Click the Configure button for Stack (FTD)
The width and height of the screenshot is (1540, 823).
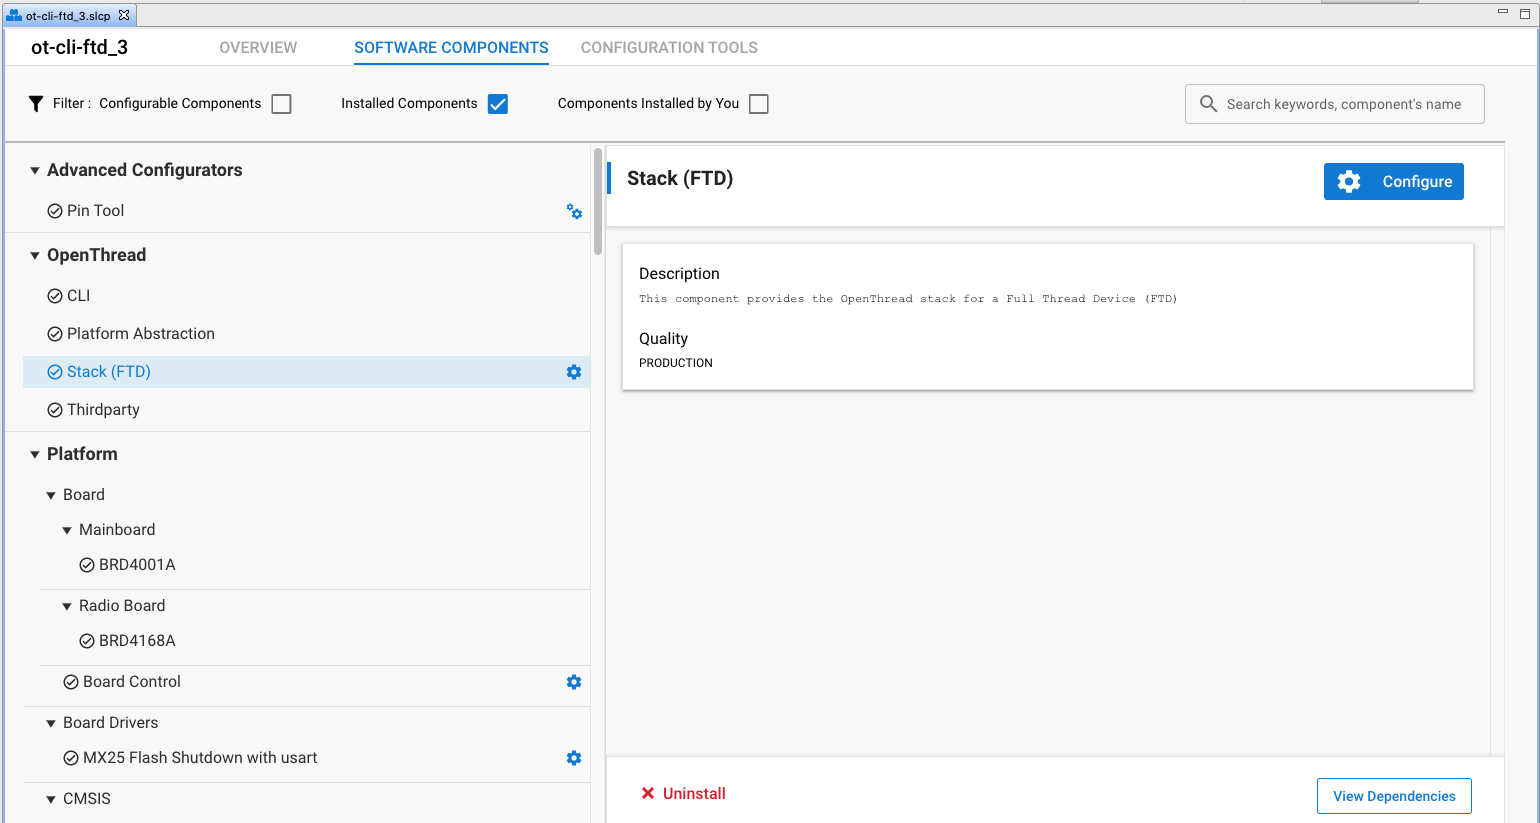coord(1393,181)
